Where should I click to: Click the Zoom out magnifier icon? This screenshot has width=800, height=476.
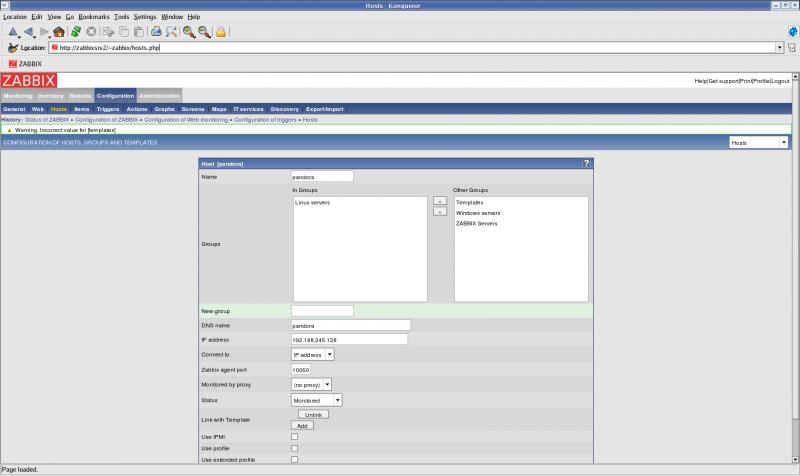[x=203, y=32]
